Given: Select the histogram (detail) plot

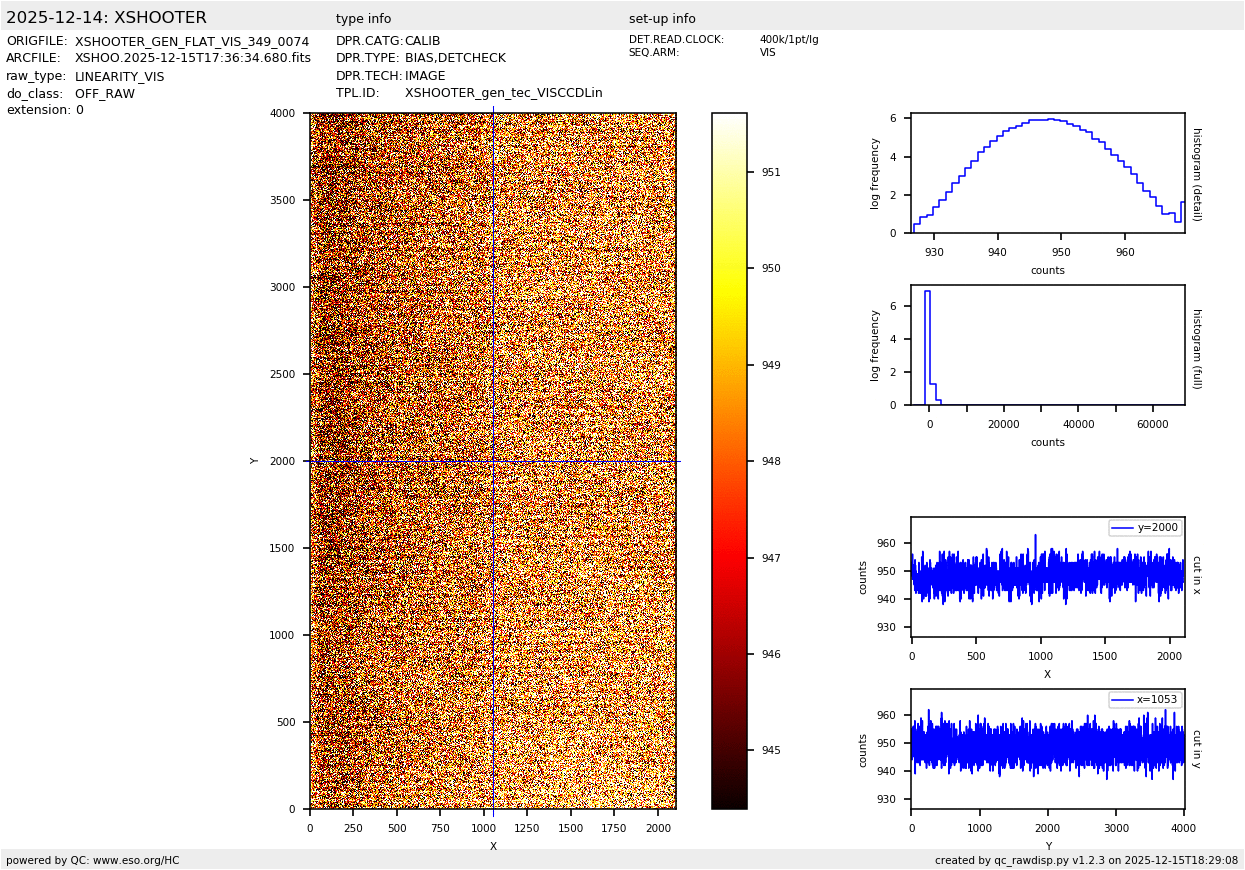Looking at the screenshot, I should (x=1047, y=173).
